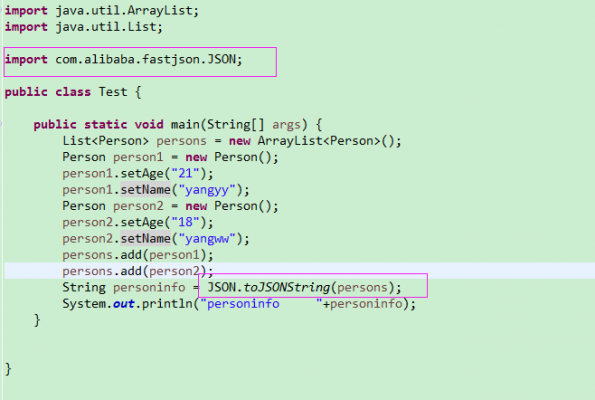Click the 'person1.setName("yangyy");' statement
Screen dimensions: 595x400
(156, 190)
